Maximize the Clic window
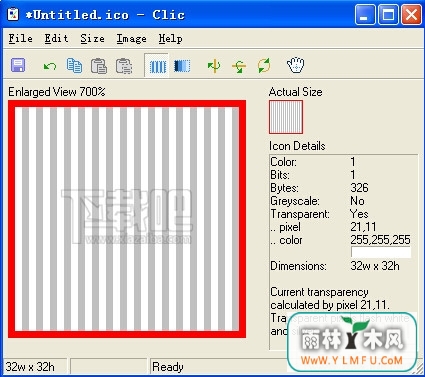The height and width of the screenshot is (377, 425). point(388,15)
